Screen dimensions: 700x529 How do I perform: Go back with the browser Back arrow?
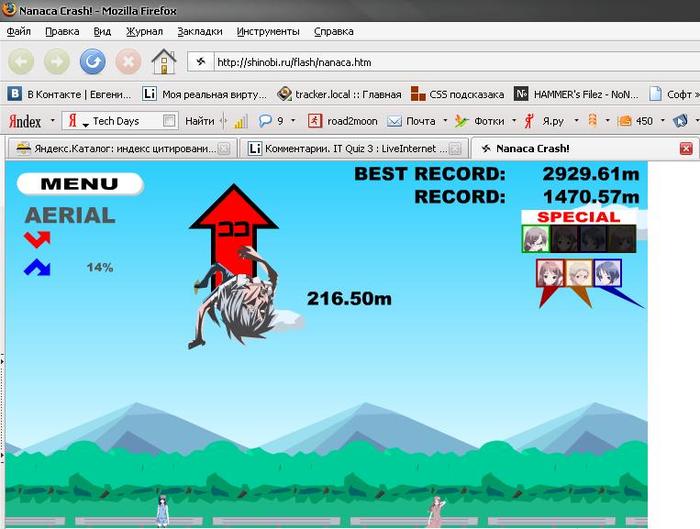(x=21, y=62)
